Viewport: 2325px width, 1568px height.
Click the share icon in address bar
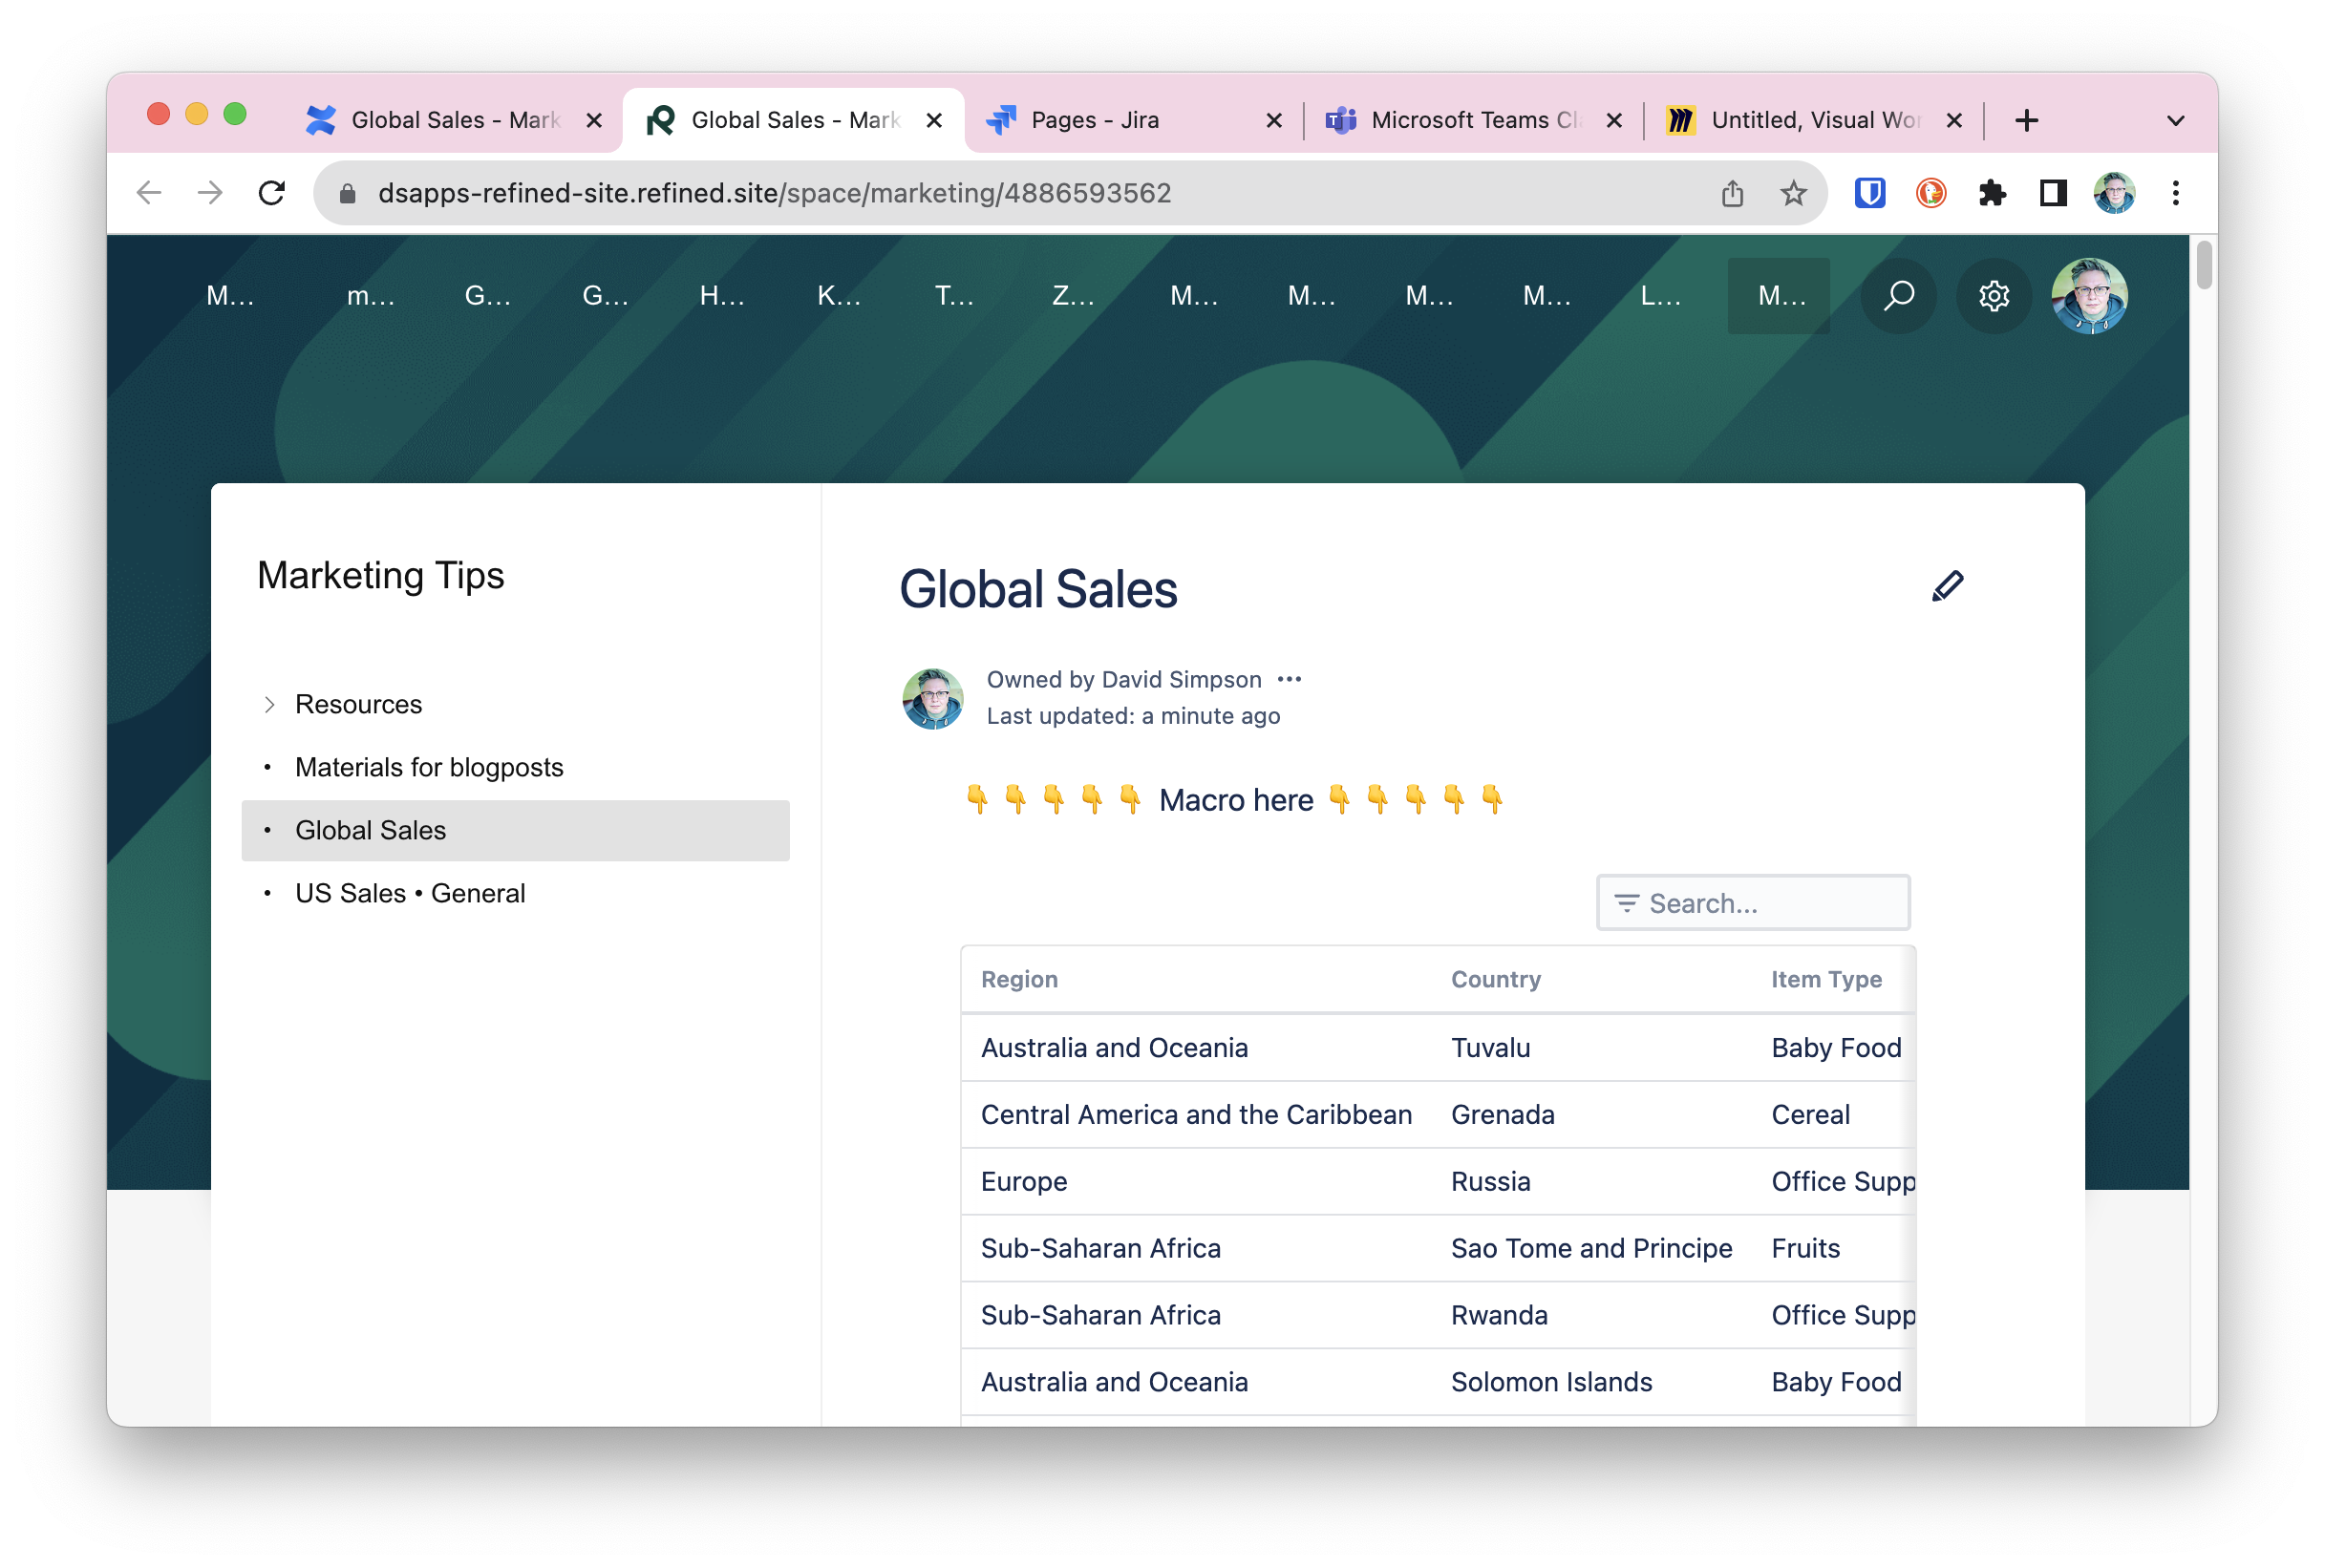click(x=1732, y=193)
